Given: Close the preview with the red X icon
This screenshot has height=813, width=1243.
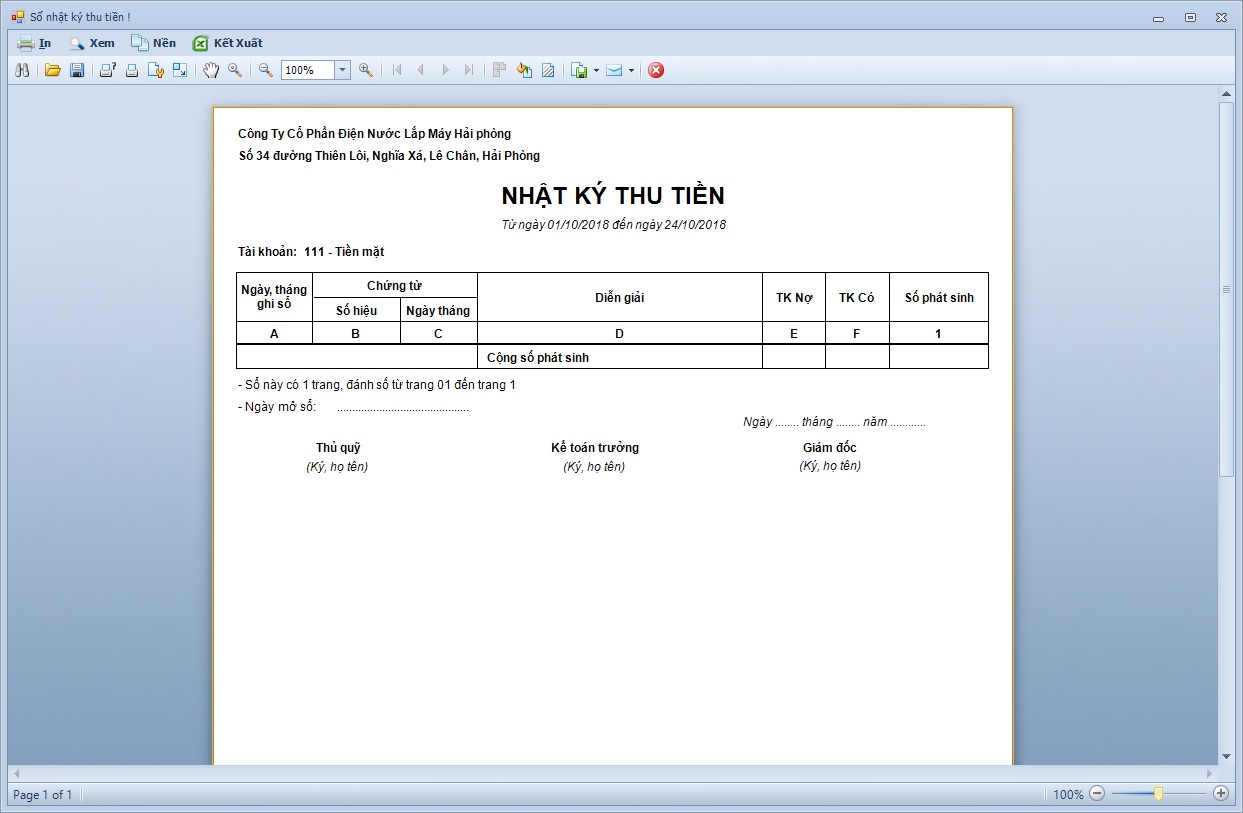Looking at the screenshot, I should pos(656,70).
